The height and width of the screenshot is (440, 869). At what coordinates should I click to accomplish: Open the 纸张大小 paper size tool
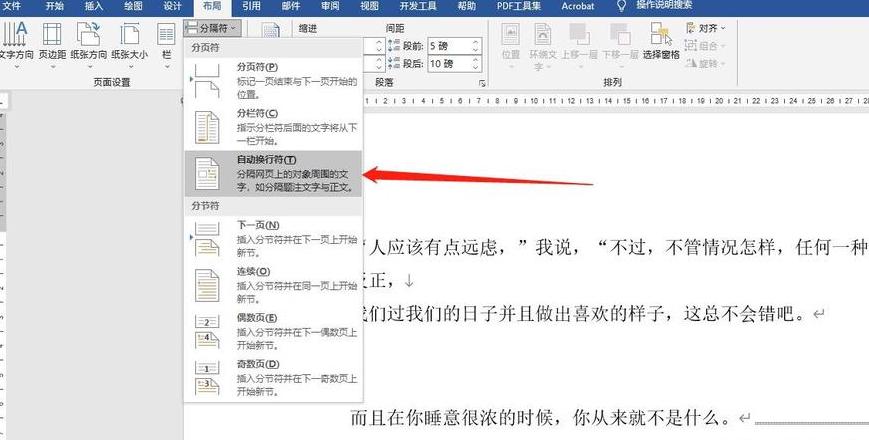(130, 43)
